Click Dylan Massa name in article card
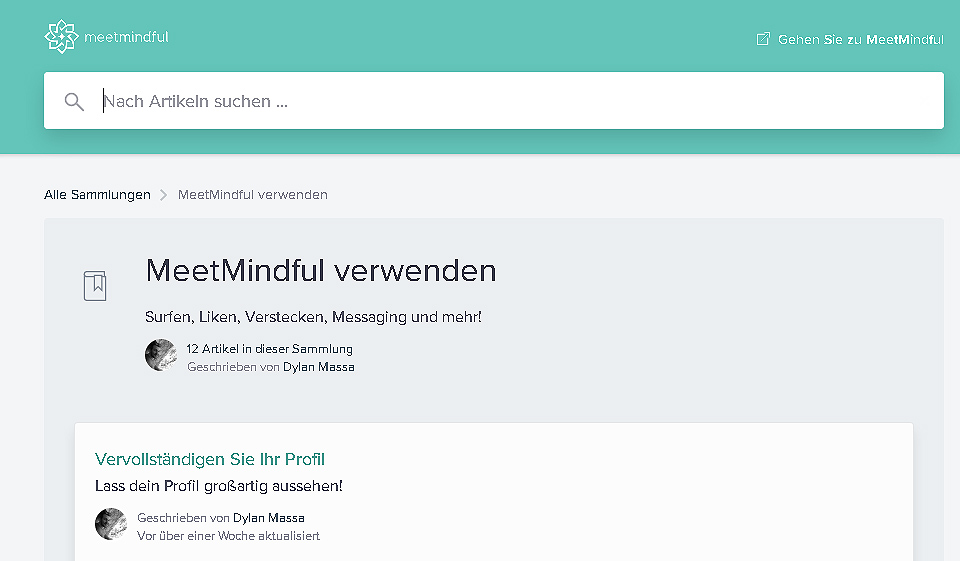This screenshot has height=561, width=960. coord(268,518)
